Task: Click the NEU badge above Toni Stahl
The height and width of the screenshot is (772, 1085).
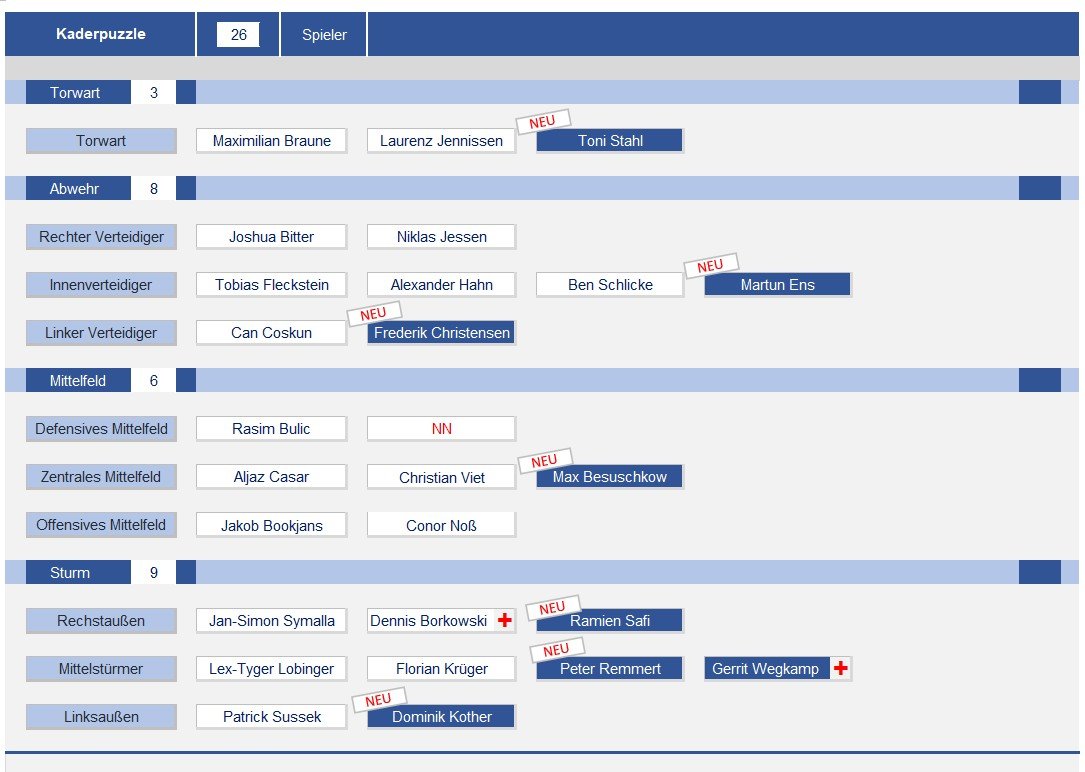Action: coord(543,121)
